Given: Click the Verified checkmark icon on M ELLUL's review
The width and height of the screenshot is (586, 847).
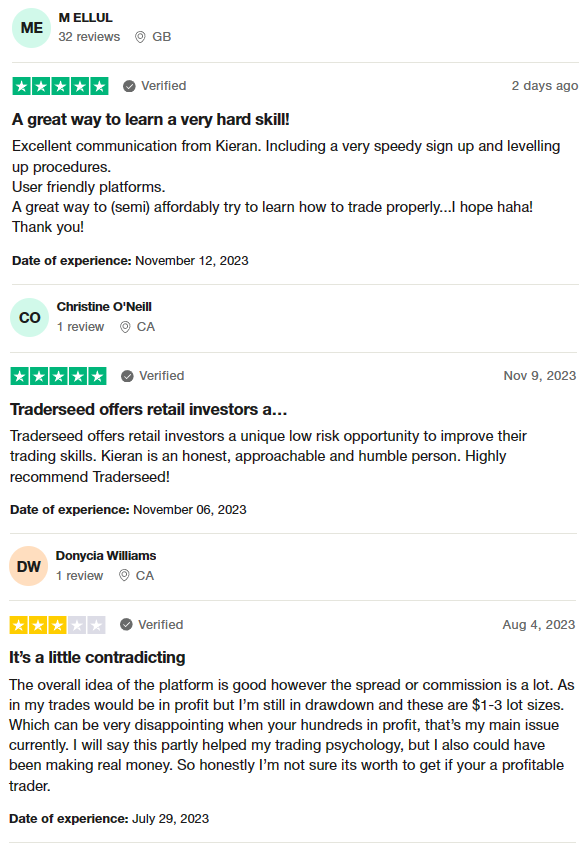Looking at the screenshot, I should (129, 86).
